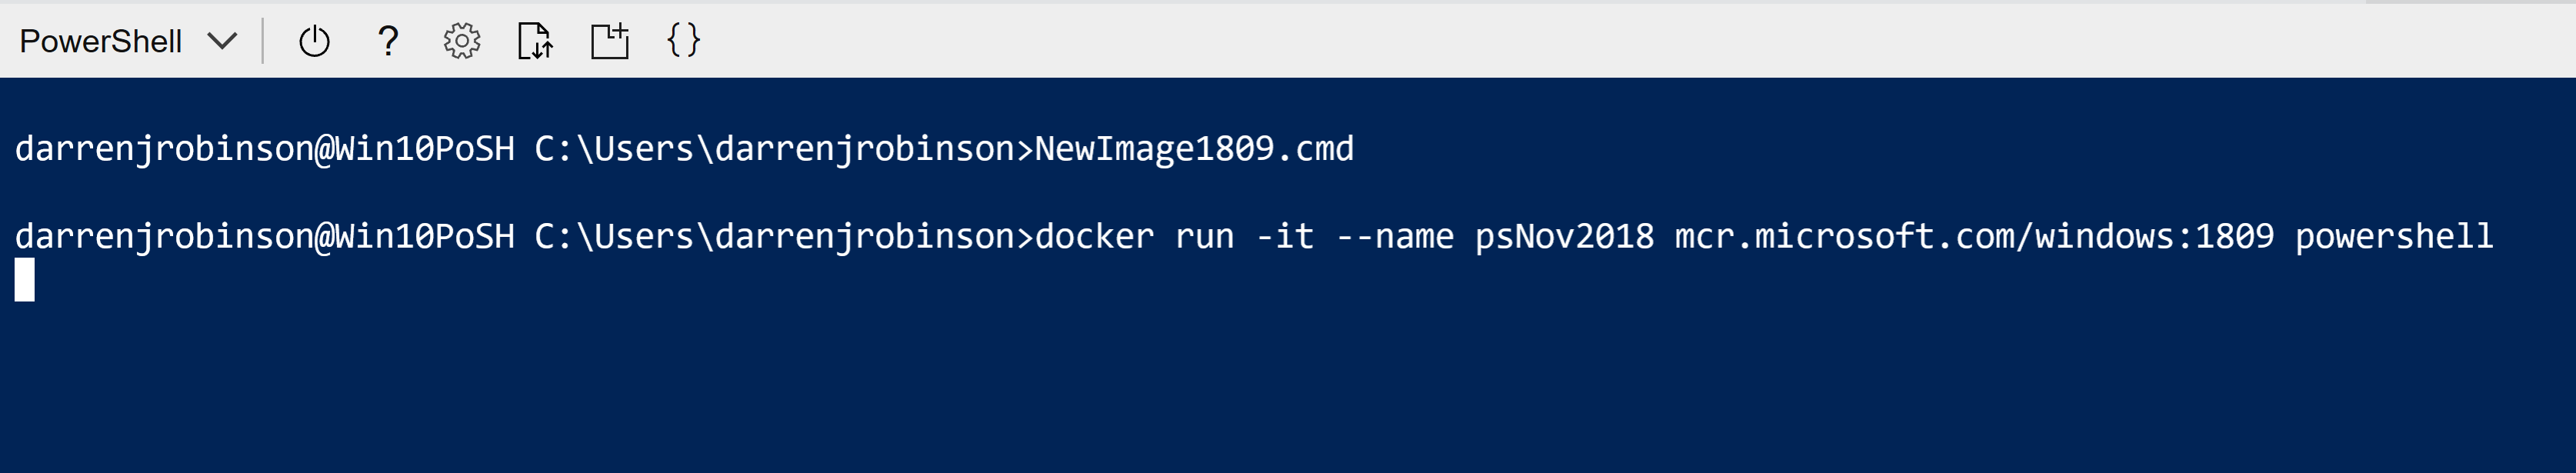Open the editor via curly braces icon
This screenshot has width=2576, height=473.
683,41
